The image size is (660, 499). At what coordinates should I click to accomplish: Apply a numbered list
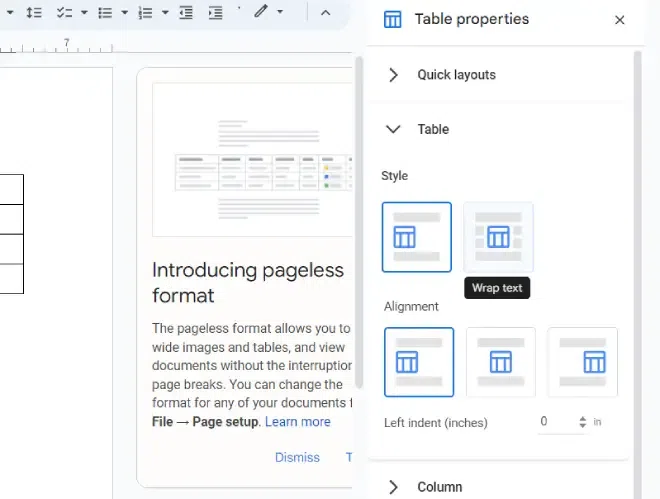[145, 13]
